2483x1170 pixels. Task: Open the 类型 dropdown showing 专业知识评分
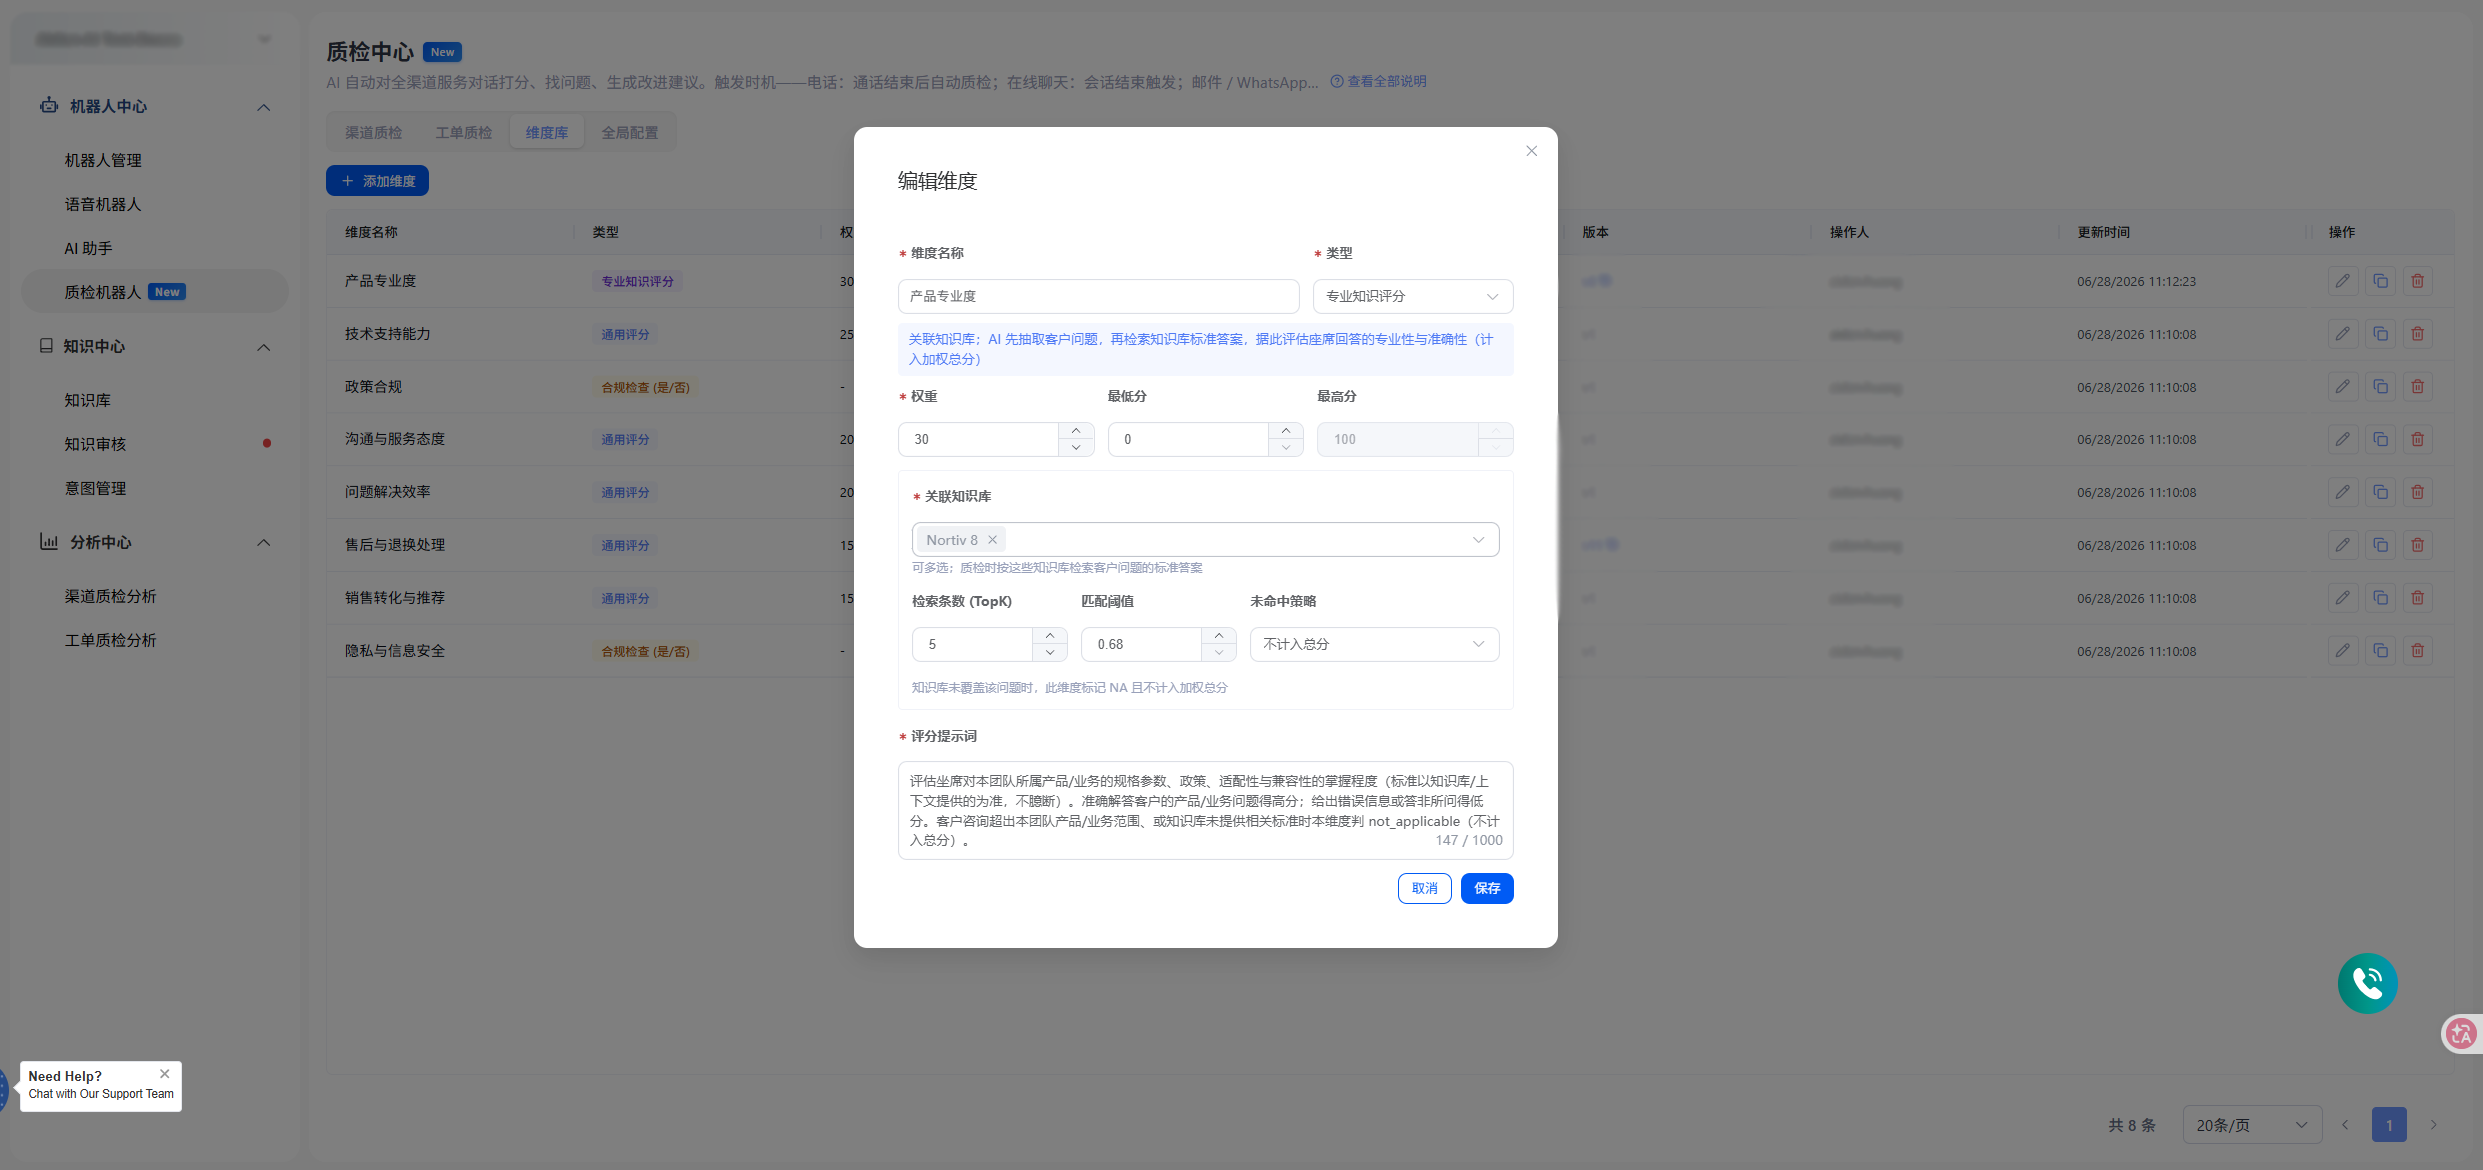point(1413,296)
